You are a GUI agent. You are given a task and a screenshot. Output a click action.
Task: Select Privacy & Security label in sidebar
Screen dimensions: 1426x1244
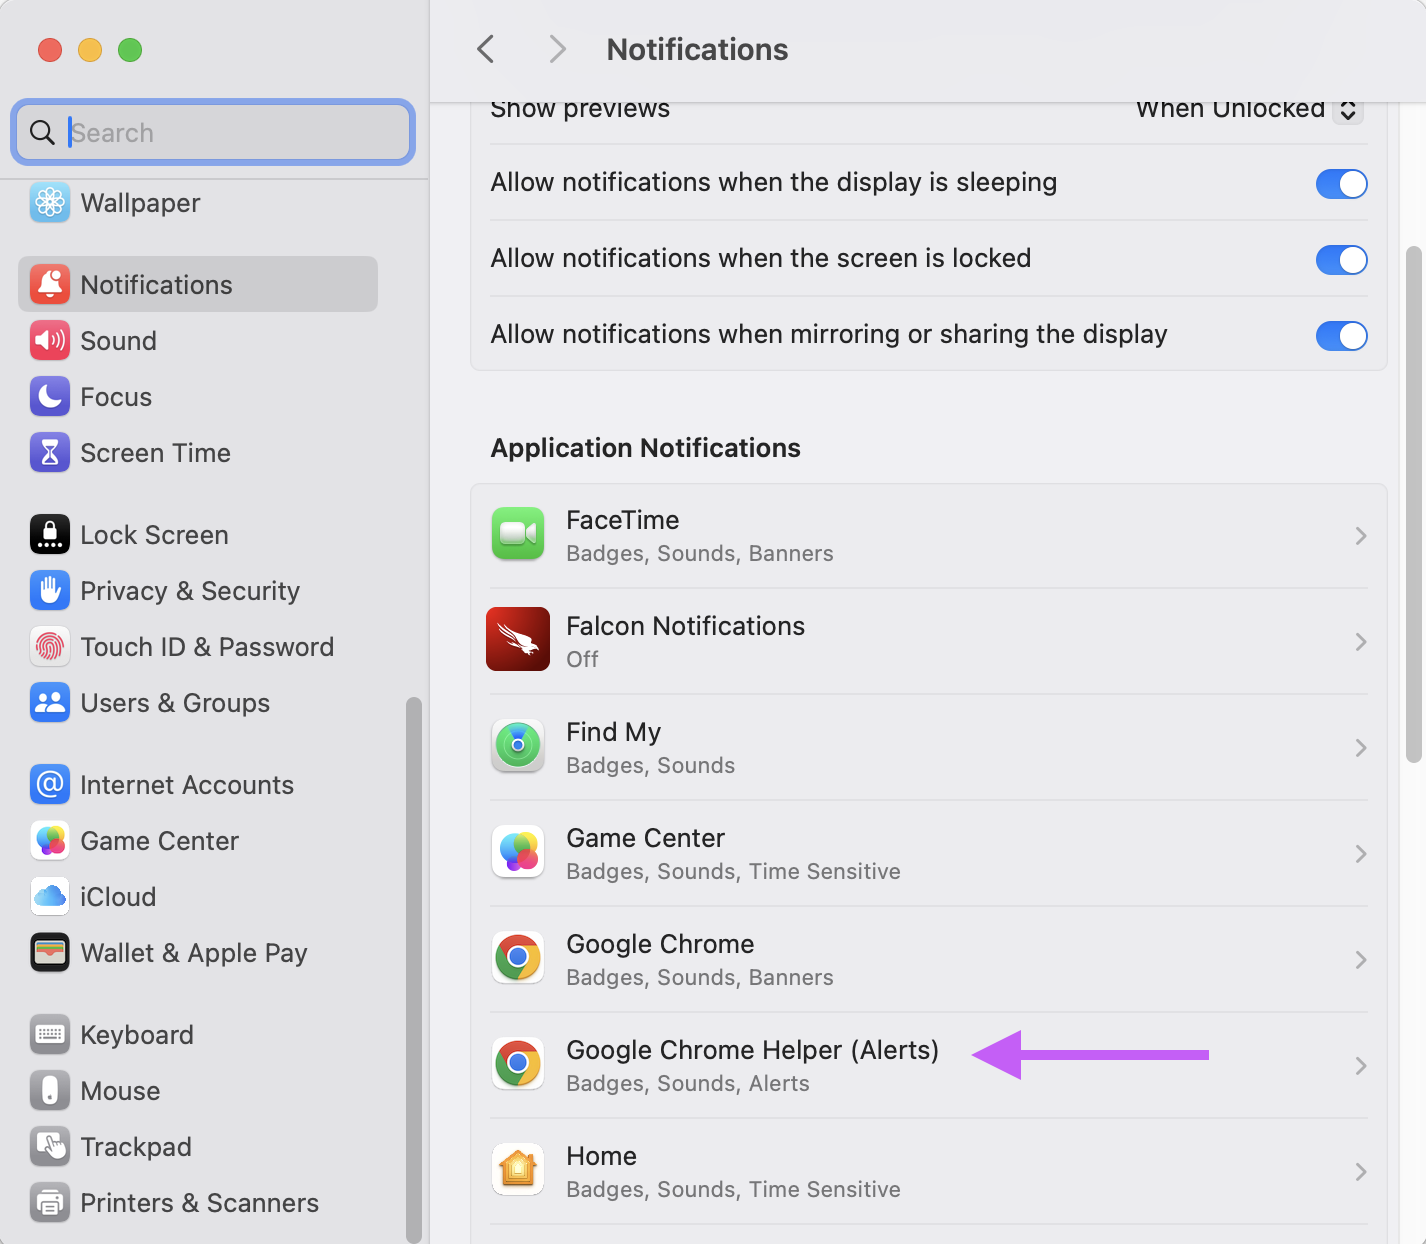(190, 591)
